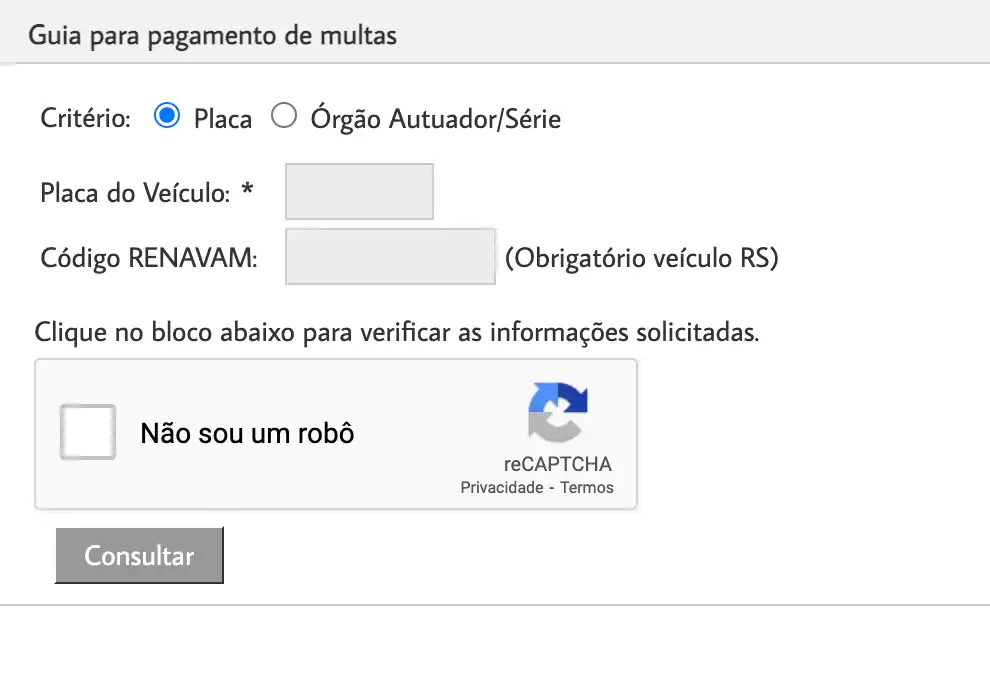Image resolution: width=990 pixels, height=698 pixels.
Task: Click the reCAPTCHA text under the logo
Action: click(558, 464)
